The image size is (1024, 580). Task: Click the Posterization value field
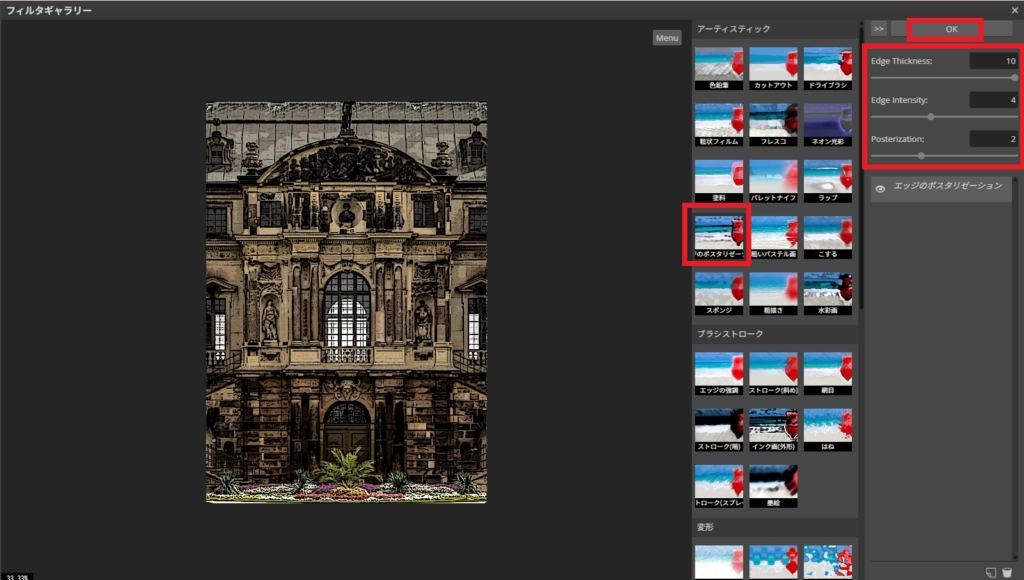994,139
